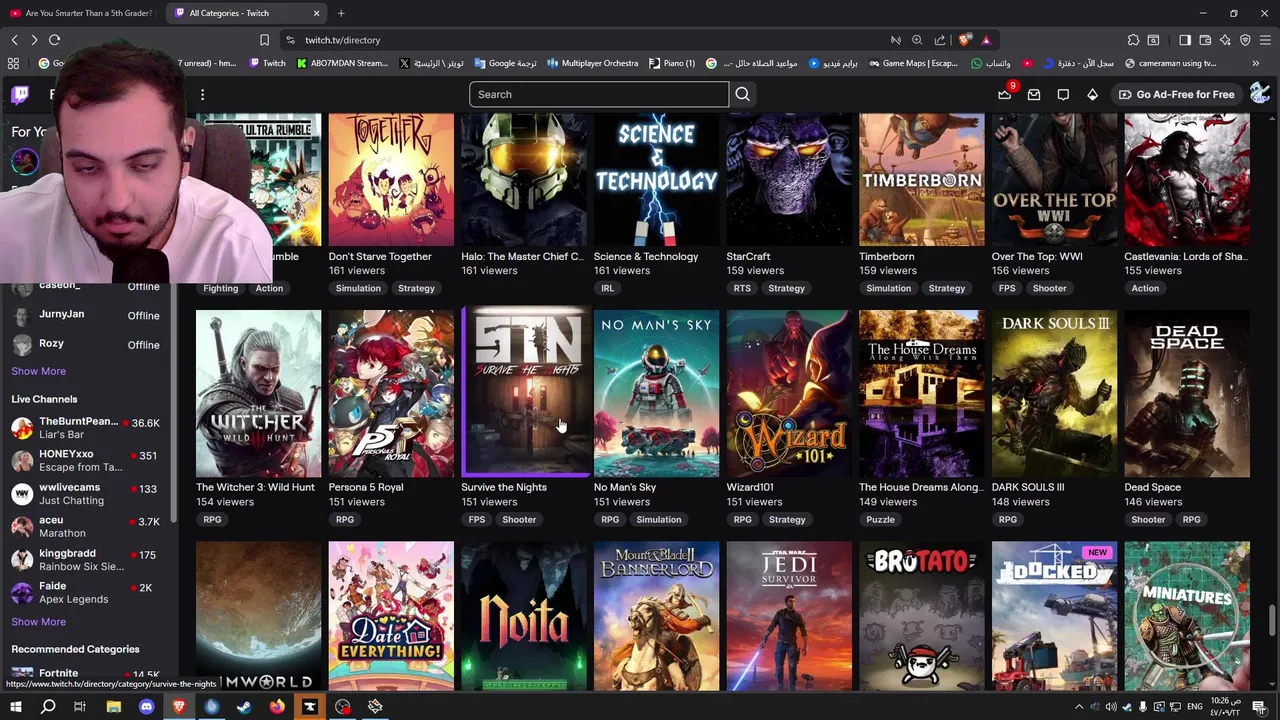Open Brave Wallet icon
Screen dimensions: 1280x720
tap(1205, 40)
